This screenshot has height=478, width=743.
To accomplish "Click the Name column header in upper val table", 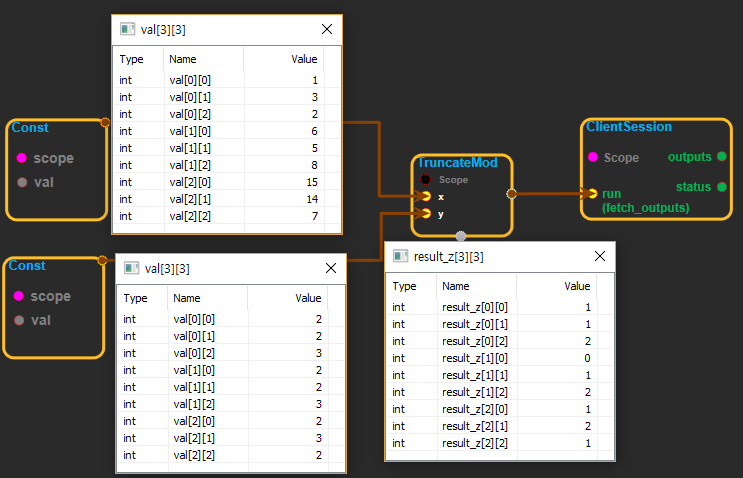I will click(x=183, y=60).
